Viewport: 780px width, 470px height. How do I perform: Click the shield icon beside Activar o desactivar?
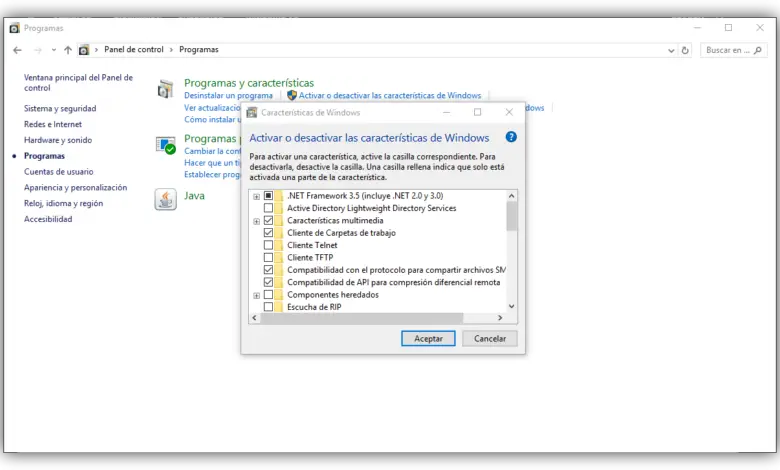click(292, 95)
